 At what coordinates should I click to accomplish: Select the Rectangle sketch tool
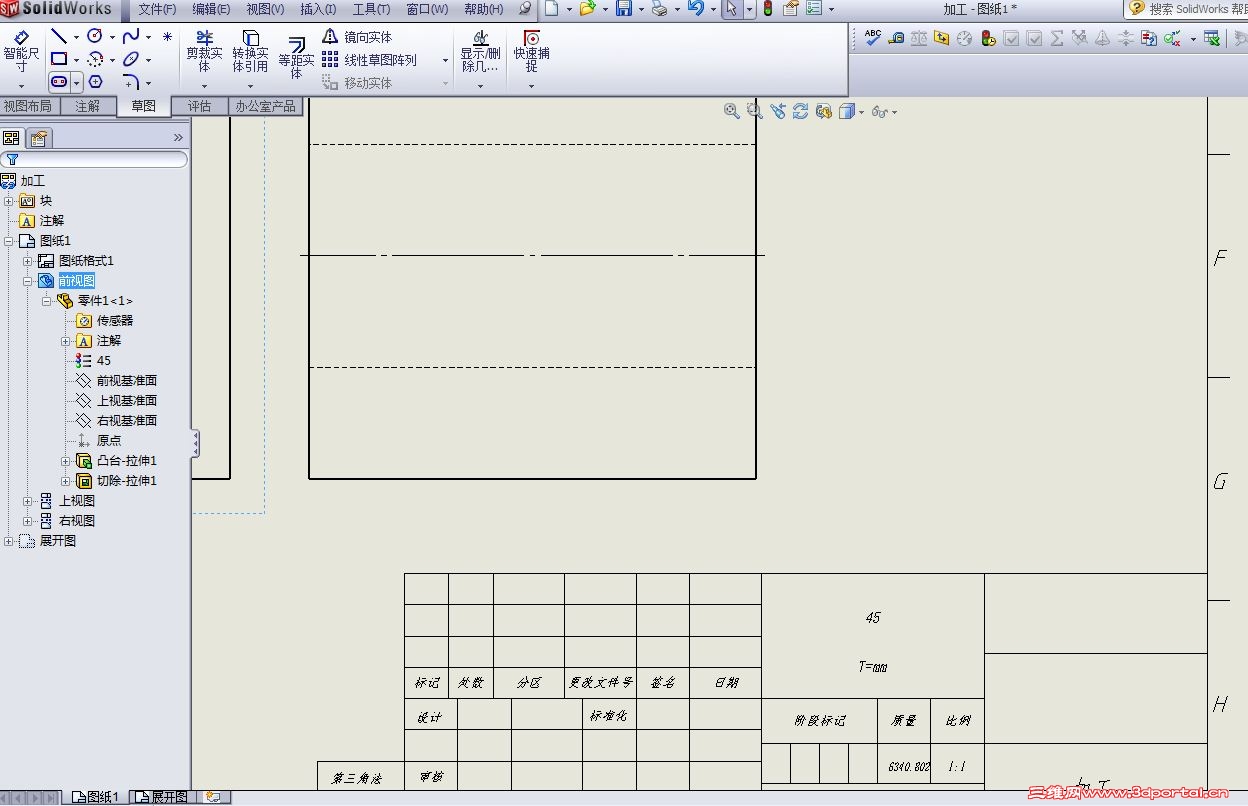[59, 59]
